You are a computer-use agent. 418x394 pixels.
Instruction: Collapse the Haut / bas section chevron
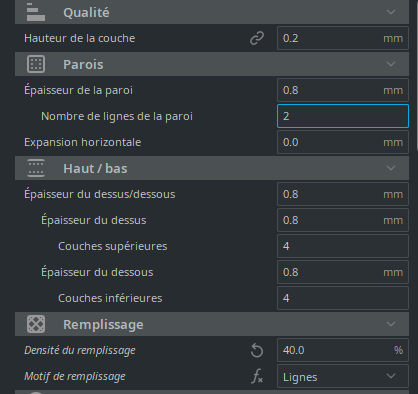391,168
